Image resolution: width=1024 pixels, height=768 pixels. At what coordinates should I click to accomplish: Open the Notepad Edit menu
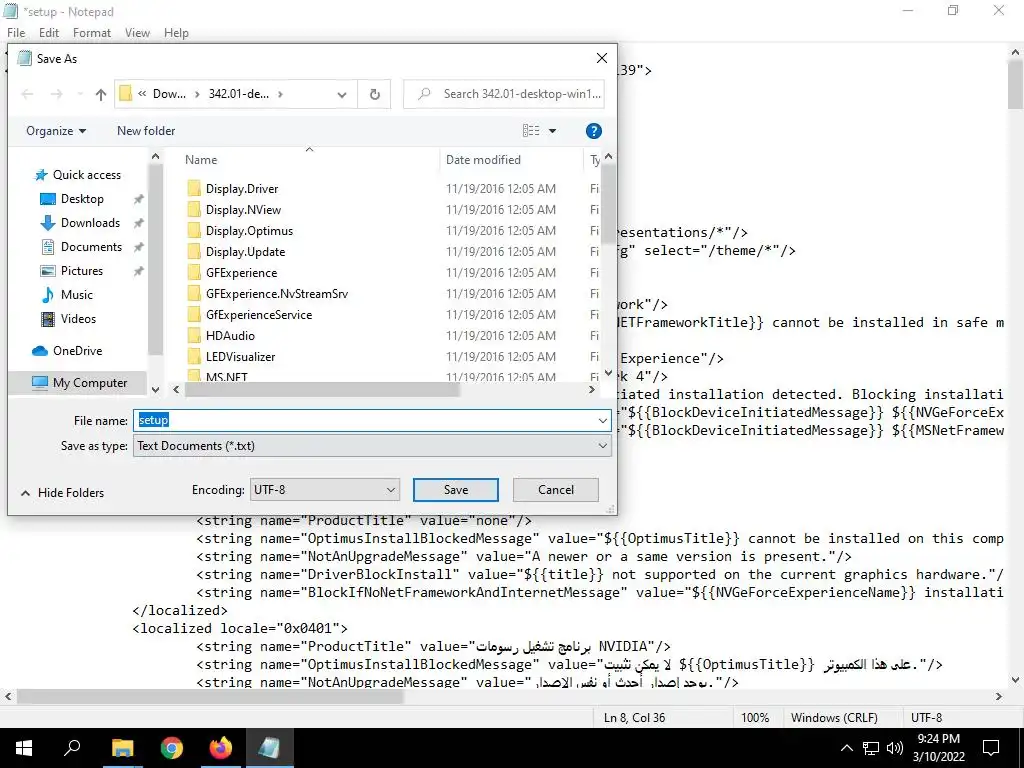point(49,33)
